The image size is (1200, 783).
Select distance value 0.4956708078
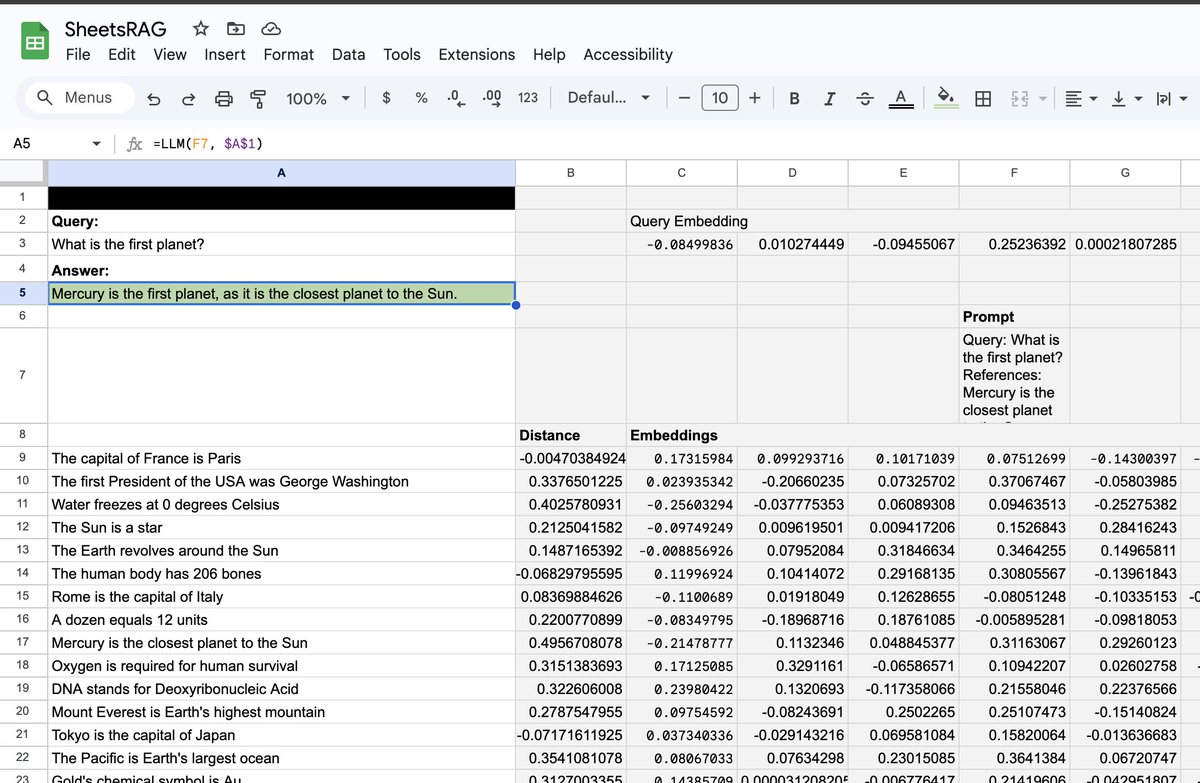click(x=571, y=642)
